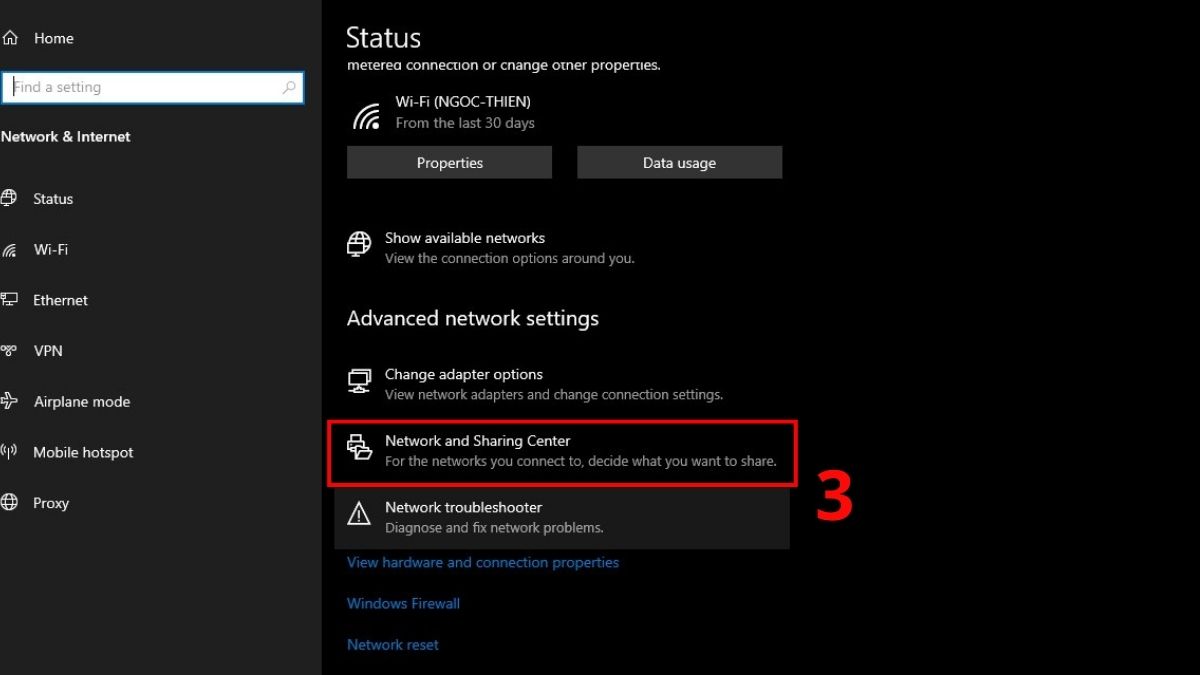Click the Show available networks globe icon
This screenshot has width=1200, height=675.
358,243
